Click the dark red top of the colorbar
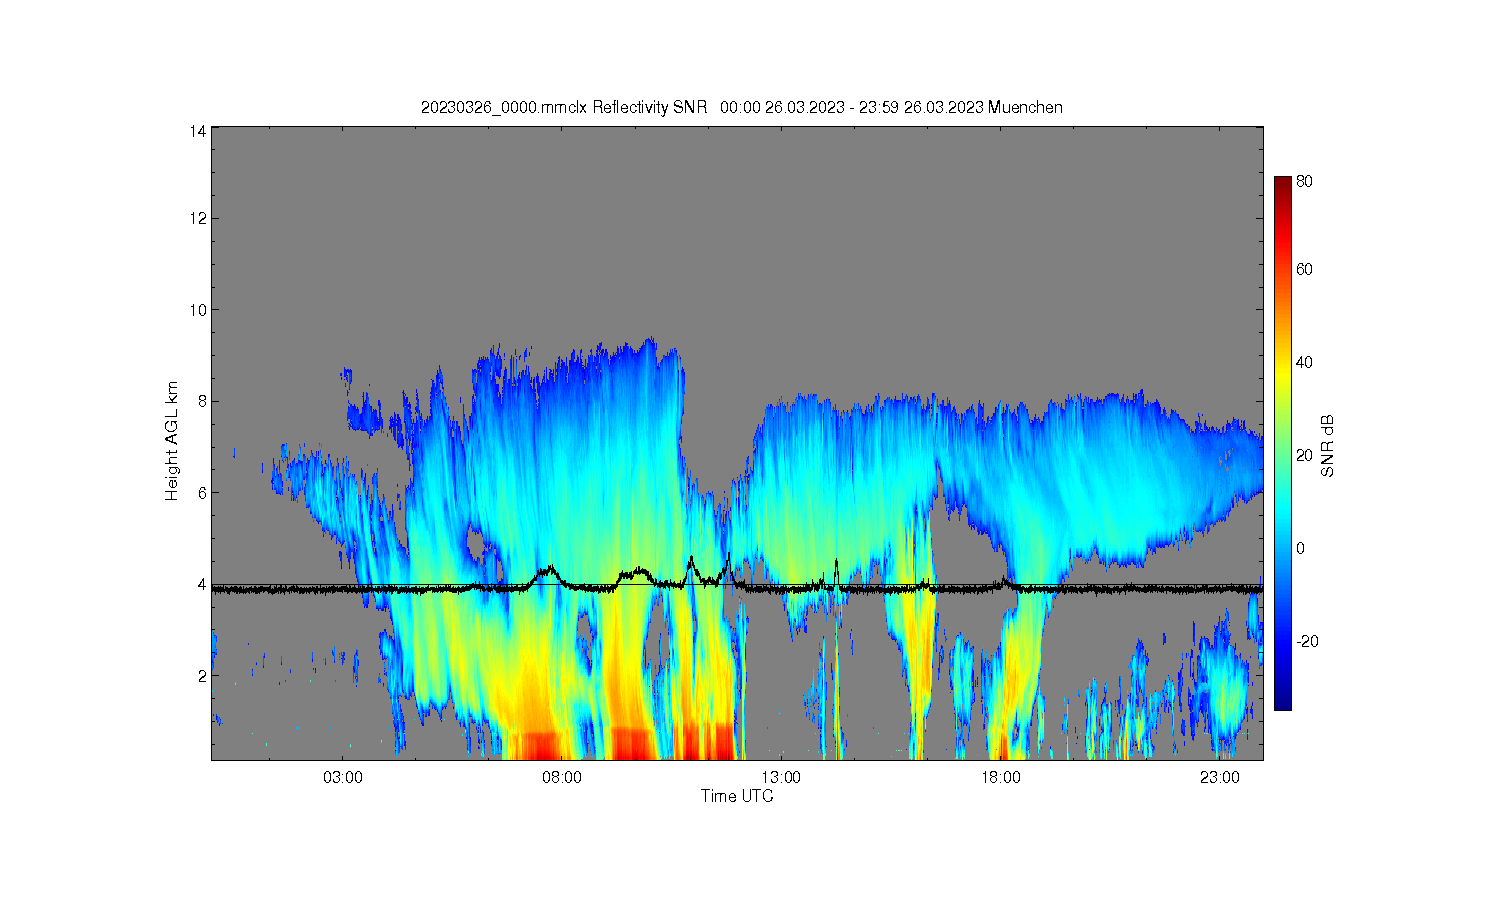Image resolution: width=1500 pixels, height=900 pixels. click(1282, 184)
